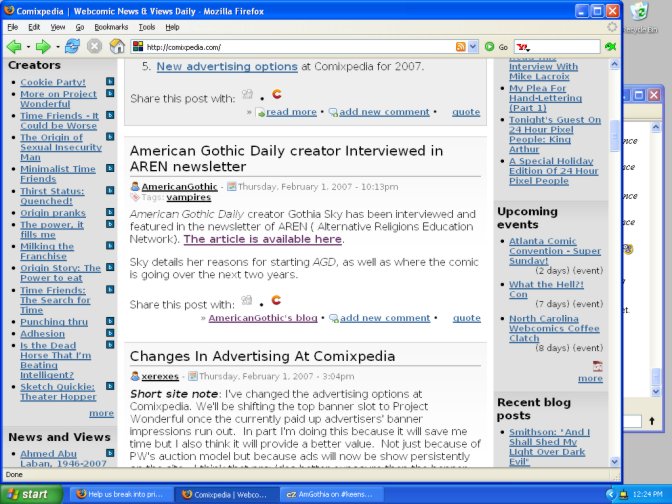Image resolution: width=672 pixels, height=504 pixels.
Task: Open the File menu
Action: point(12,27)
